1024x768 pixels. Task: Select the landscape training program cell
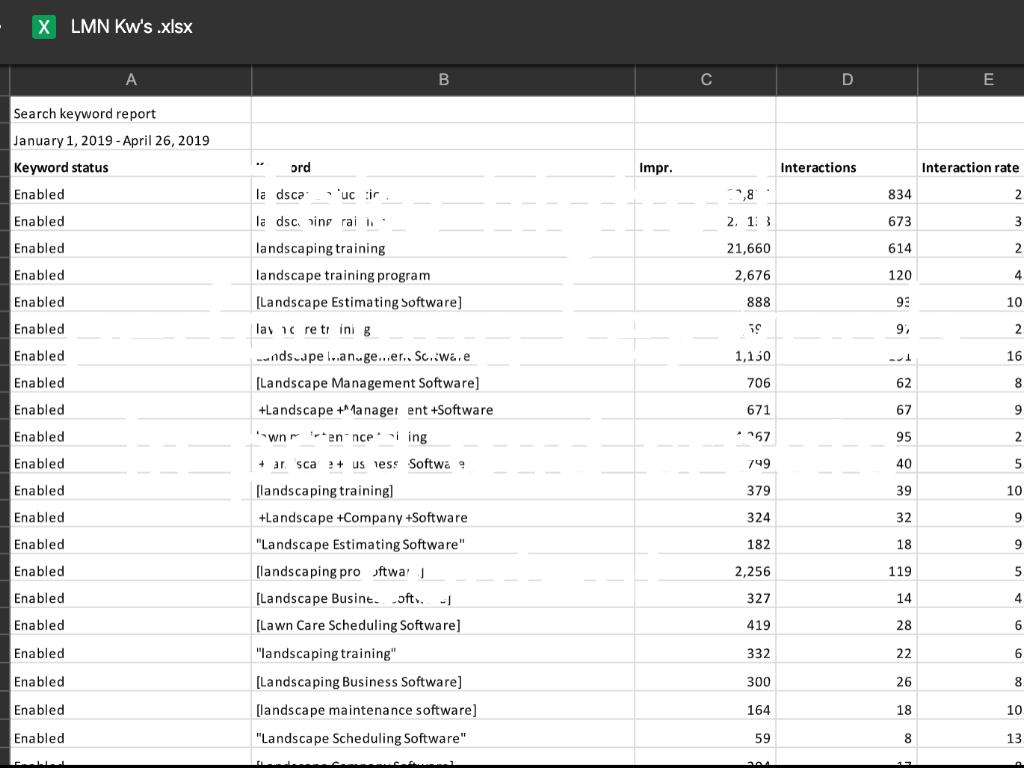(343, 275)
